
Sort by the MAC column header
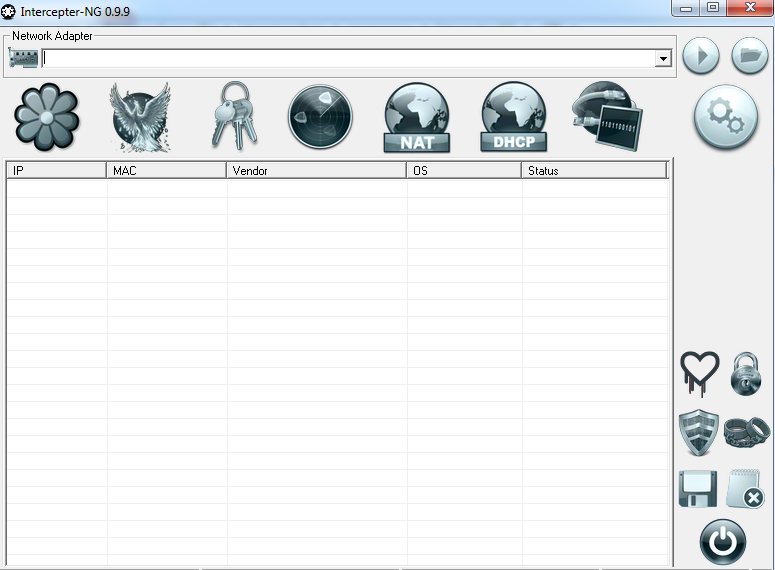[166, 171]
